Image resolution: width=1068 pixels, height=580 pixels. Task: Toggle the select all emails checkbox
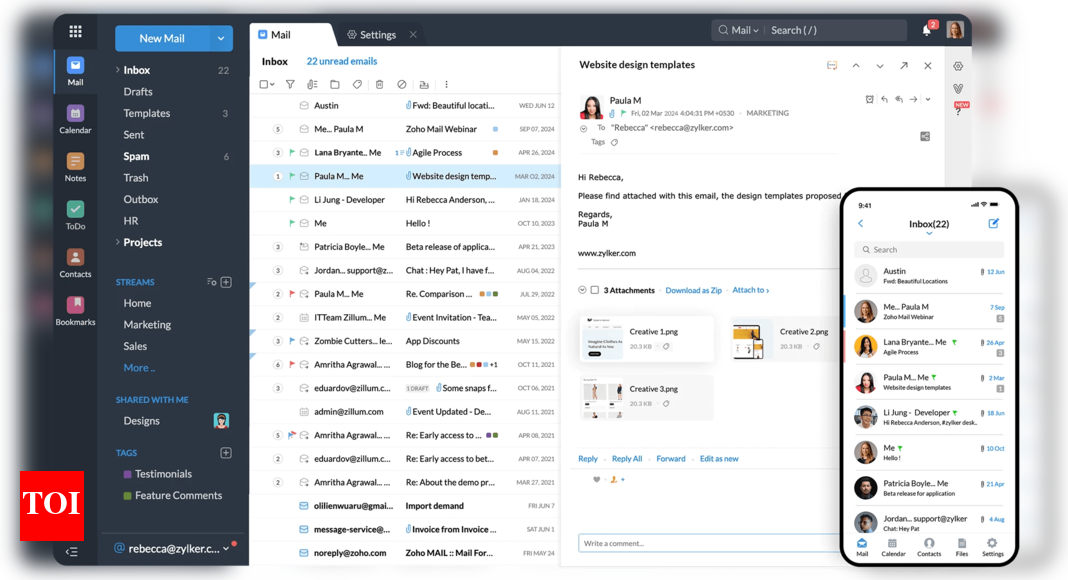tap(264, 85)
